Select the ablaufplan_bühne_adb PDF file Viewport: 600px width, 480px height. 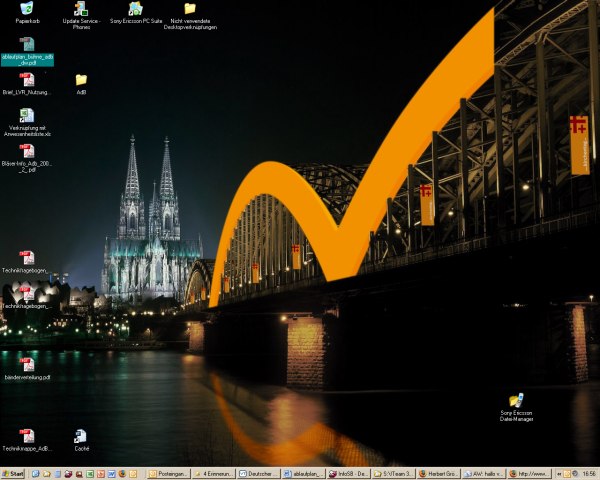click(27, 45)
